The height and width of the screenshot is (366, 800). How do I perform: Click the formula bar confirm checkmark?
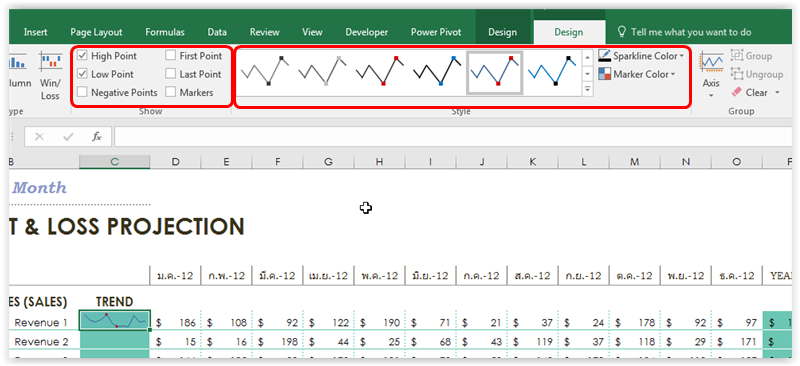pyautogui.click(x=68, y=137)
